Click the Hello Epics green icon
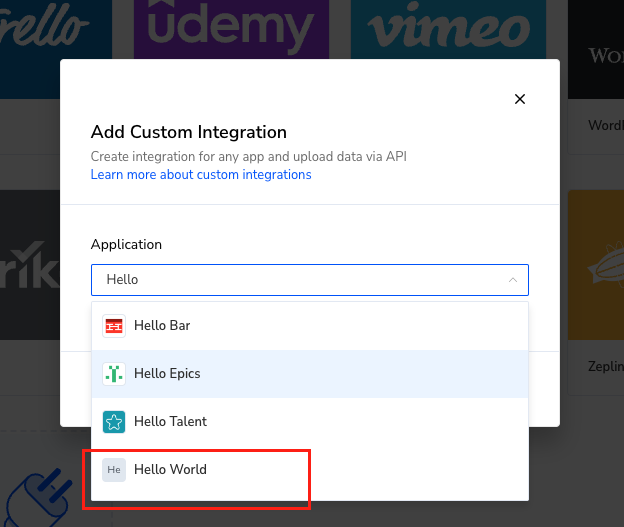The height and width of the screenshot is (527, 624). [x=114, y=374]
